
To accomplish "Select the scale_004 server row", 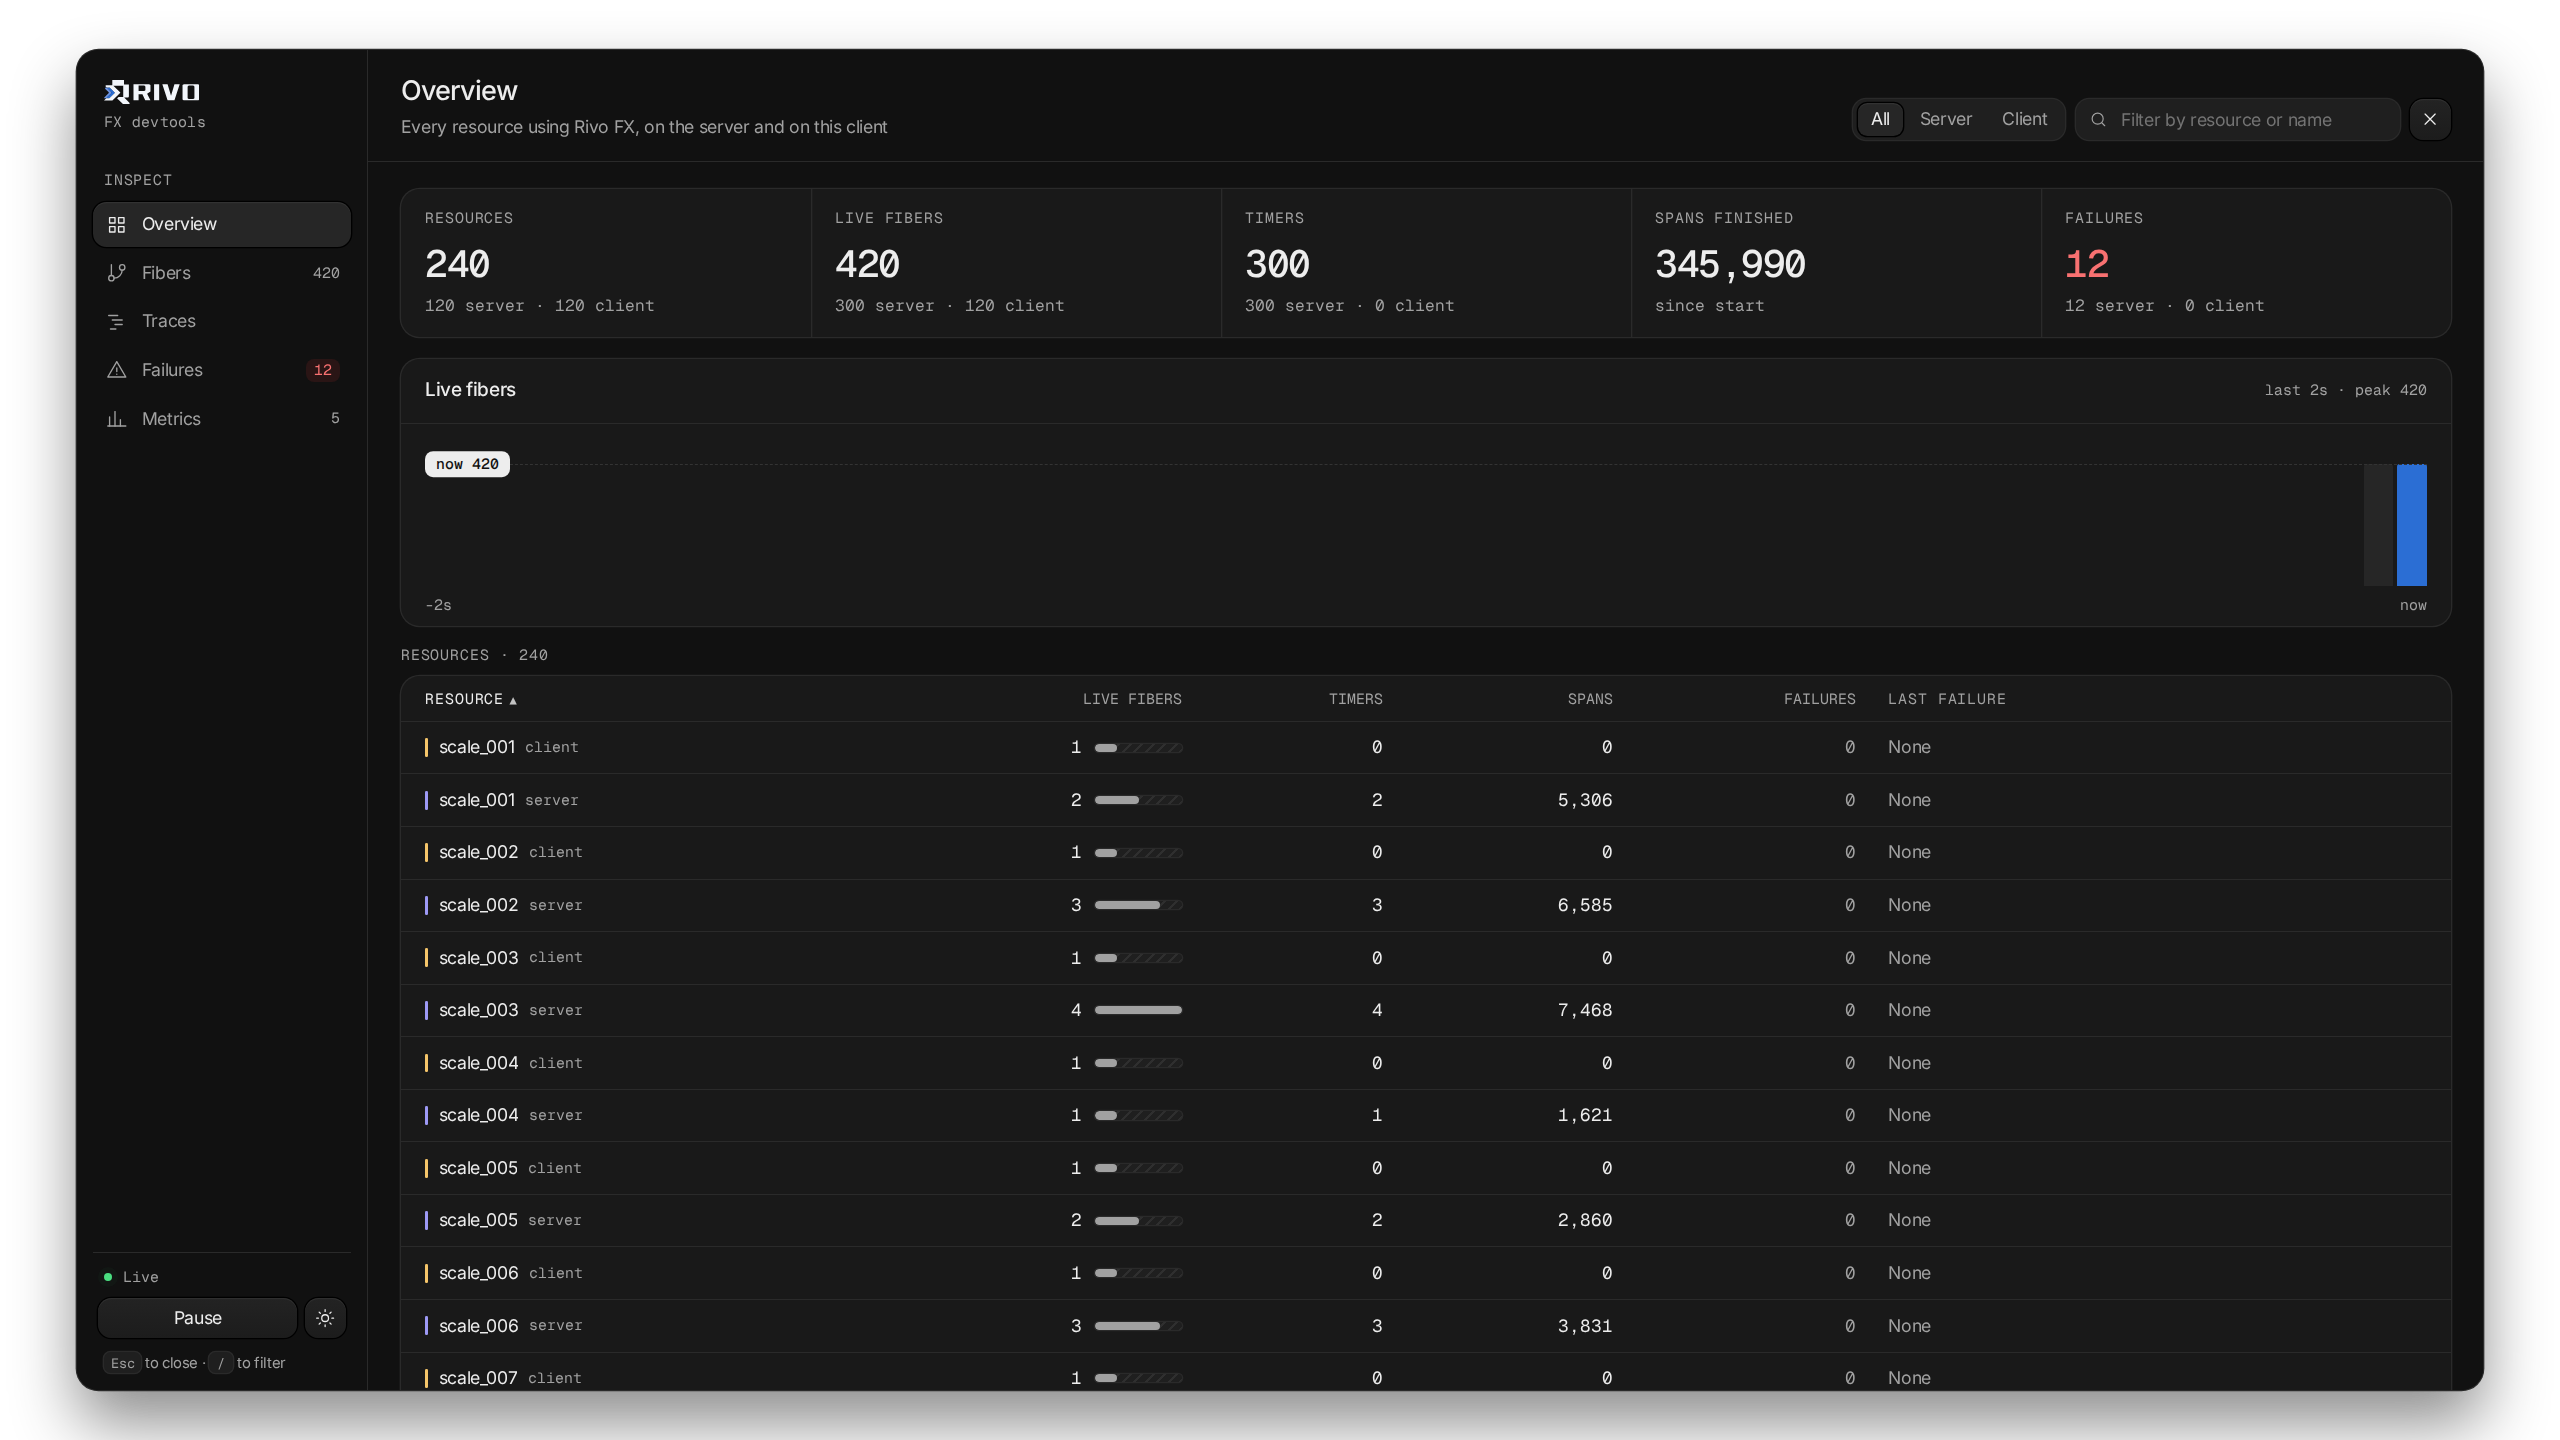I will (1426, 1115).
